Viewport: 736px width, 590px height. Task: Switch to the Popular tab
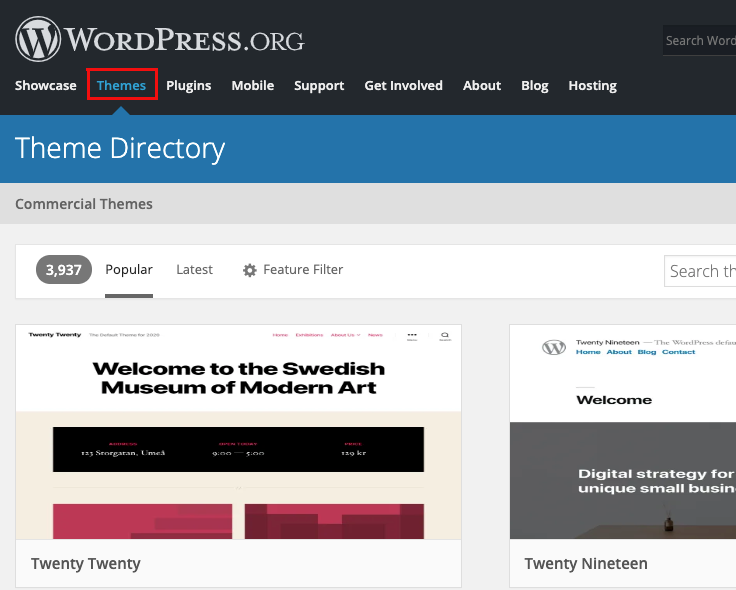tap(129, 269)
